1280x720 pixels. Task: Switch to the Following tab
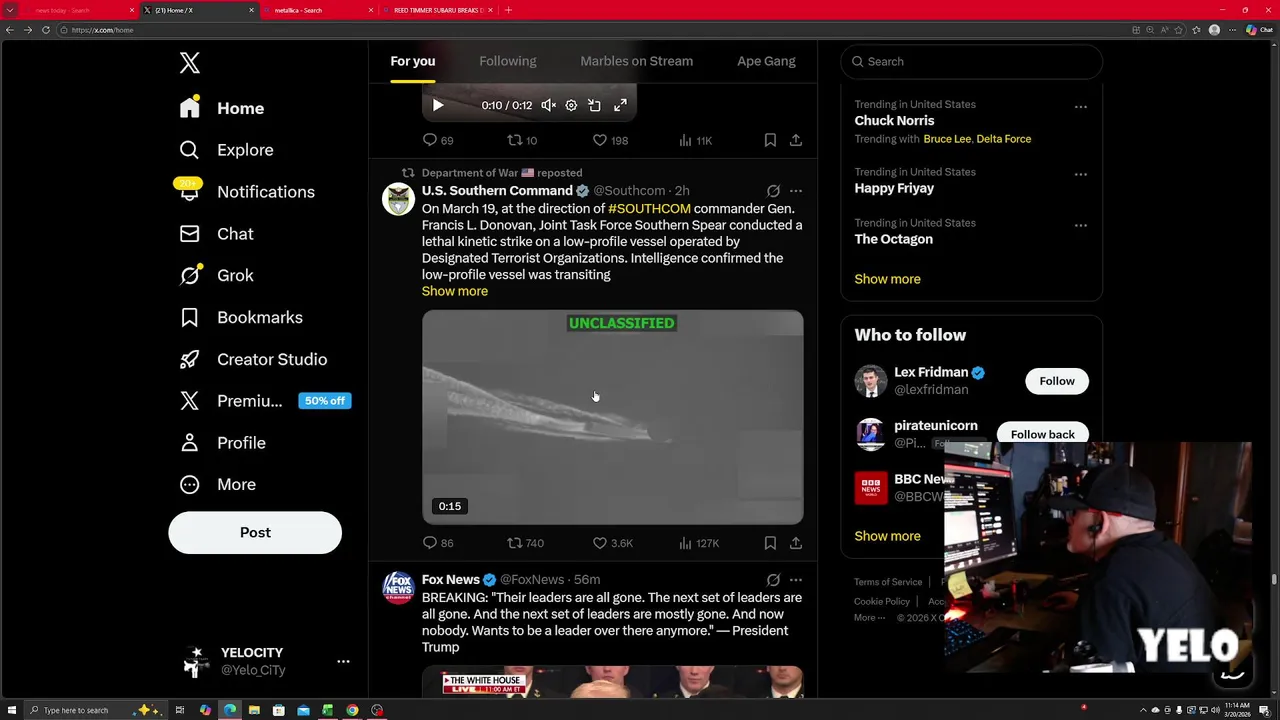[508, 61]
